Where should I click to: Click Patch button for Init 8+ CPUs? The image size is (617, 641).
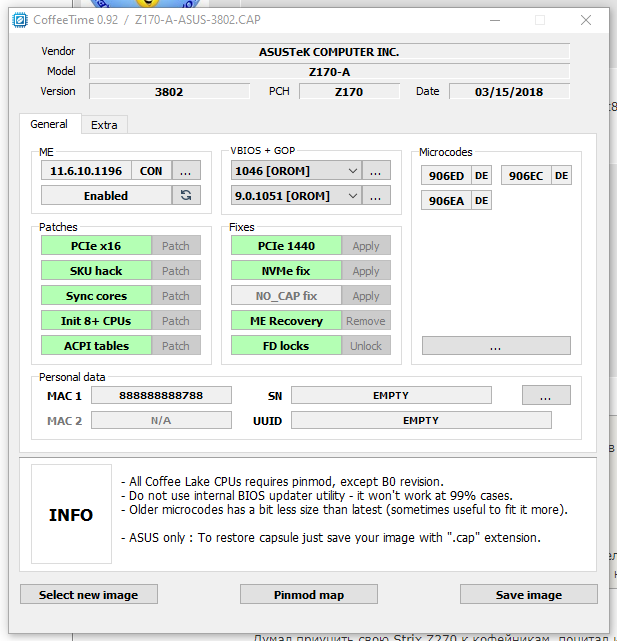point(176,320)
